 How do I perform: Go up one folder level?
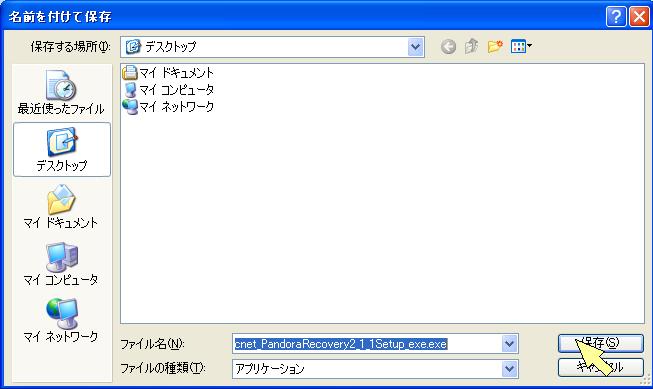[x=471, y=46]
